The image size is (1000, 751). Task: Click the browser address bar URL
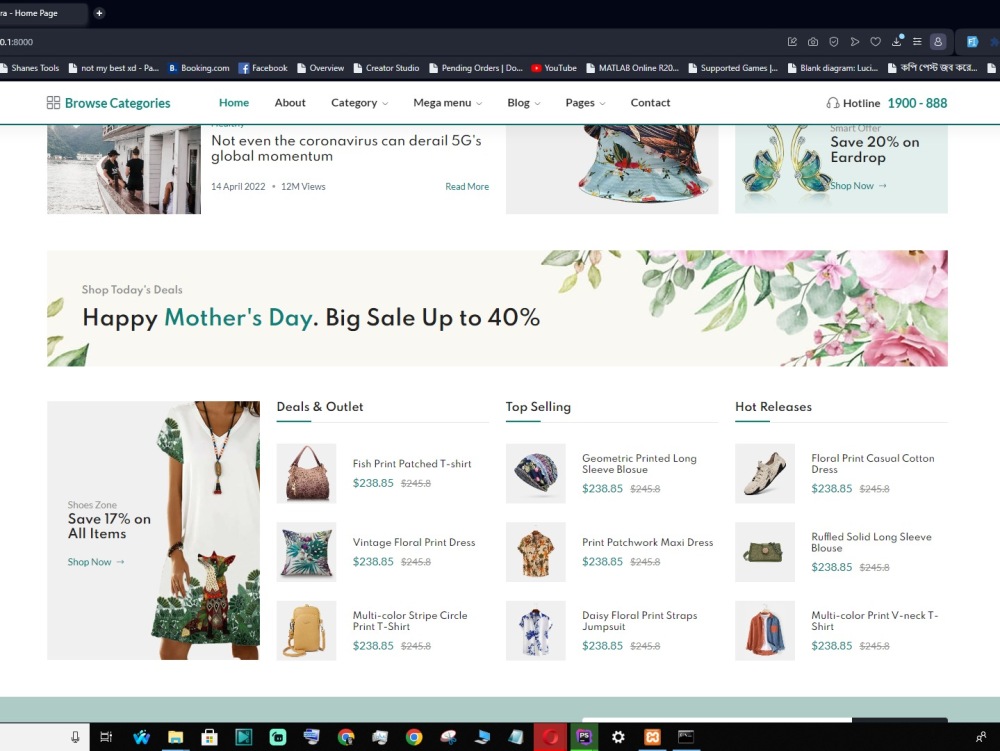pos(17,42)
